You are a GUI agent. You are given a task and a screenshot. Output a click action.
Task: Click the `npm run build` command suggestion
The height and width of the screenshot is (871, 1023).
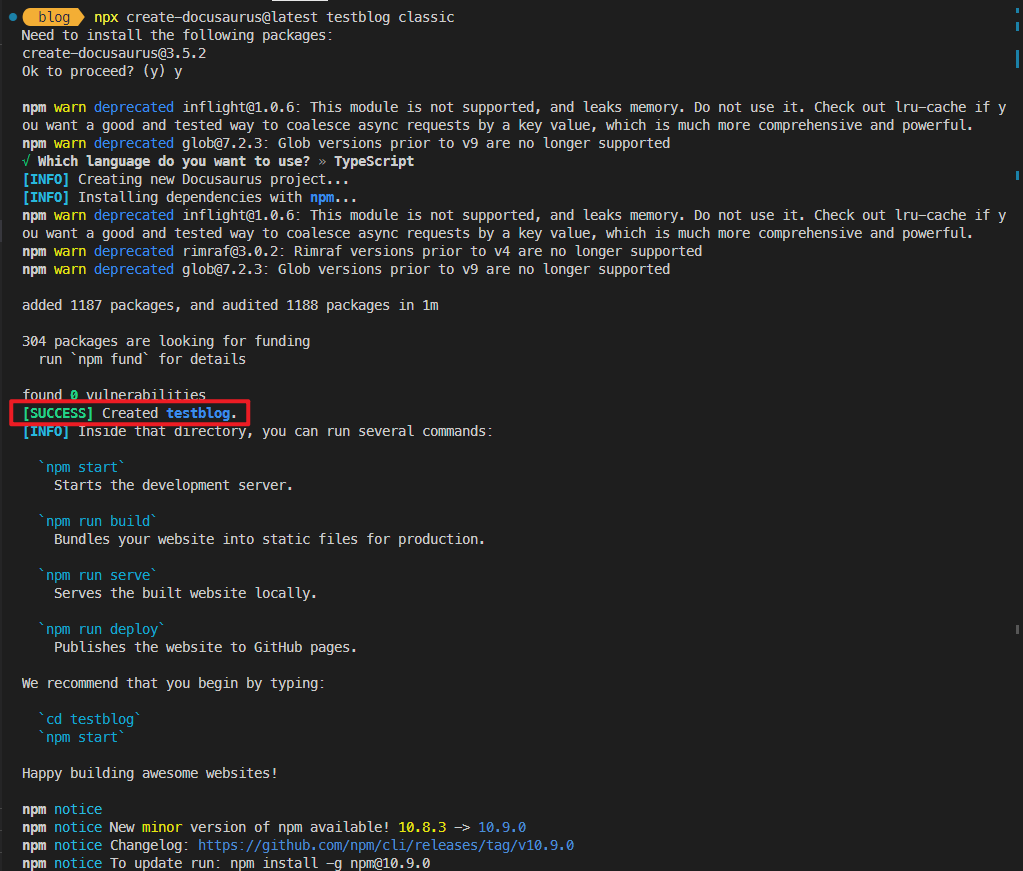97,520
